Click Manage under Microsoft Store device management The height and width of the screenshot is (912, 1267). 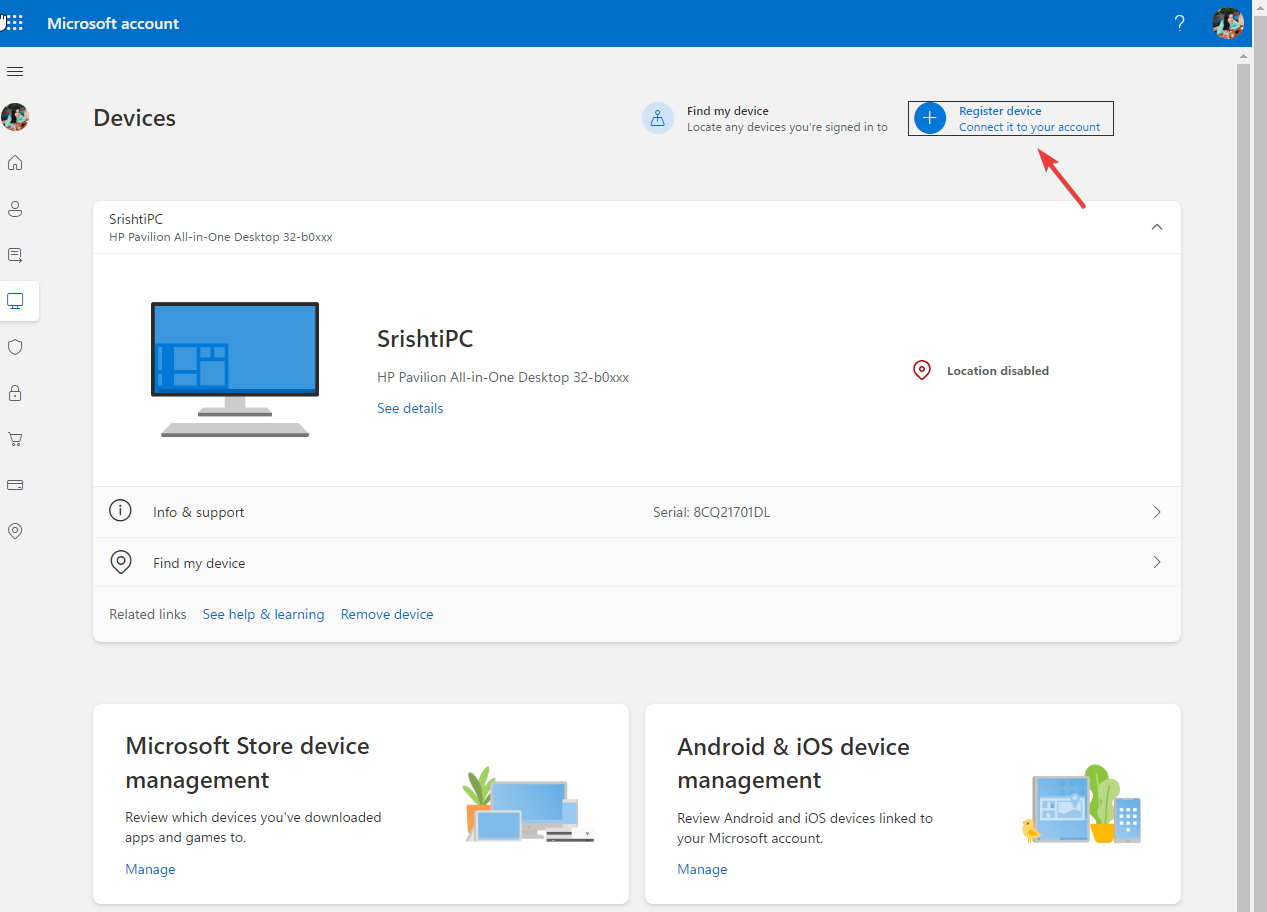150,869
